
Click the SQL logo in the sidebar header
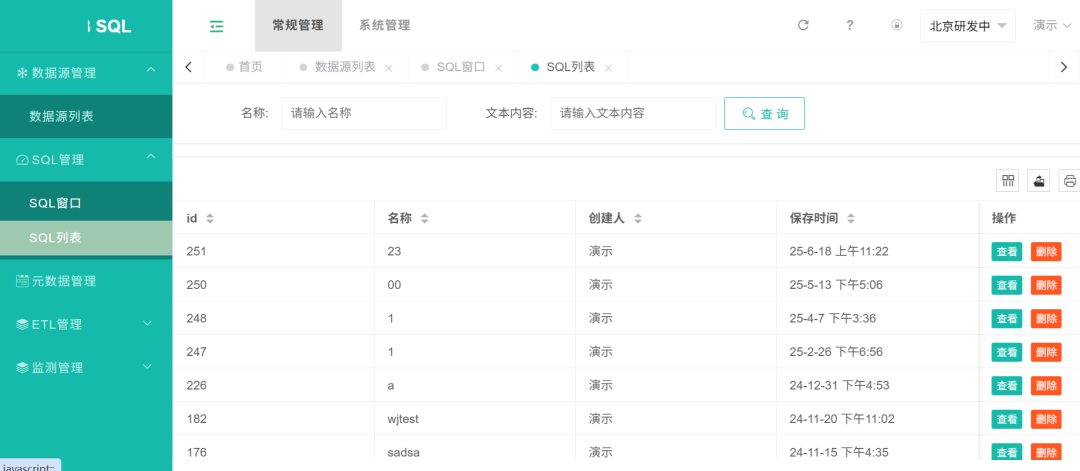coord(110,27)
